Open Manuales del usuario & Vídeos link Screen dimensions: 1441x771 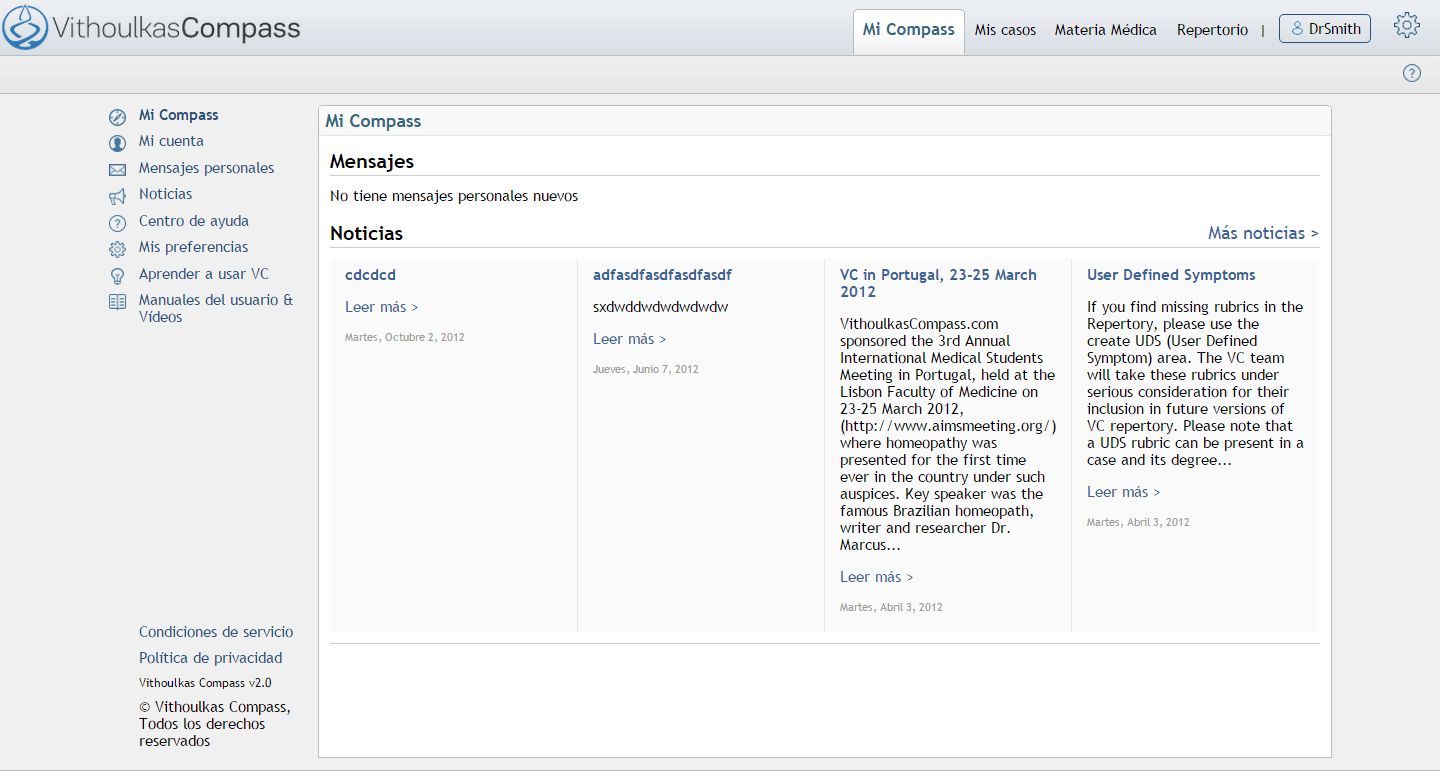click(x=216, y=308)
